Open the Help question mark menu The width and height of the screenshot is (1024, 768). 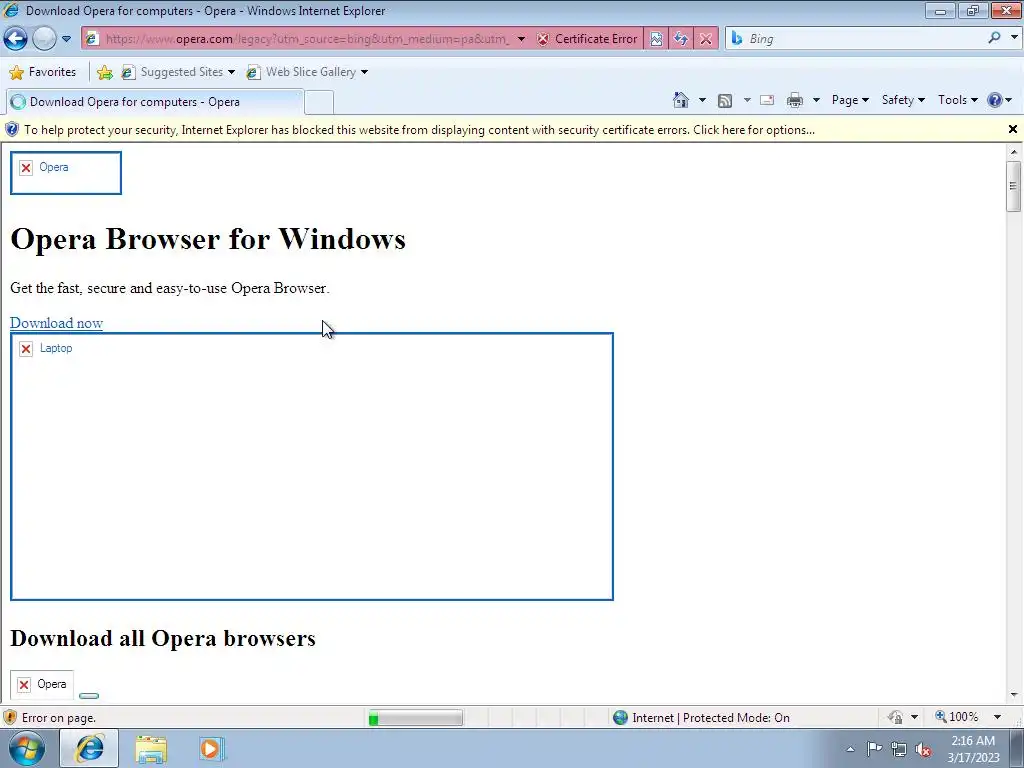1000,100
